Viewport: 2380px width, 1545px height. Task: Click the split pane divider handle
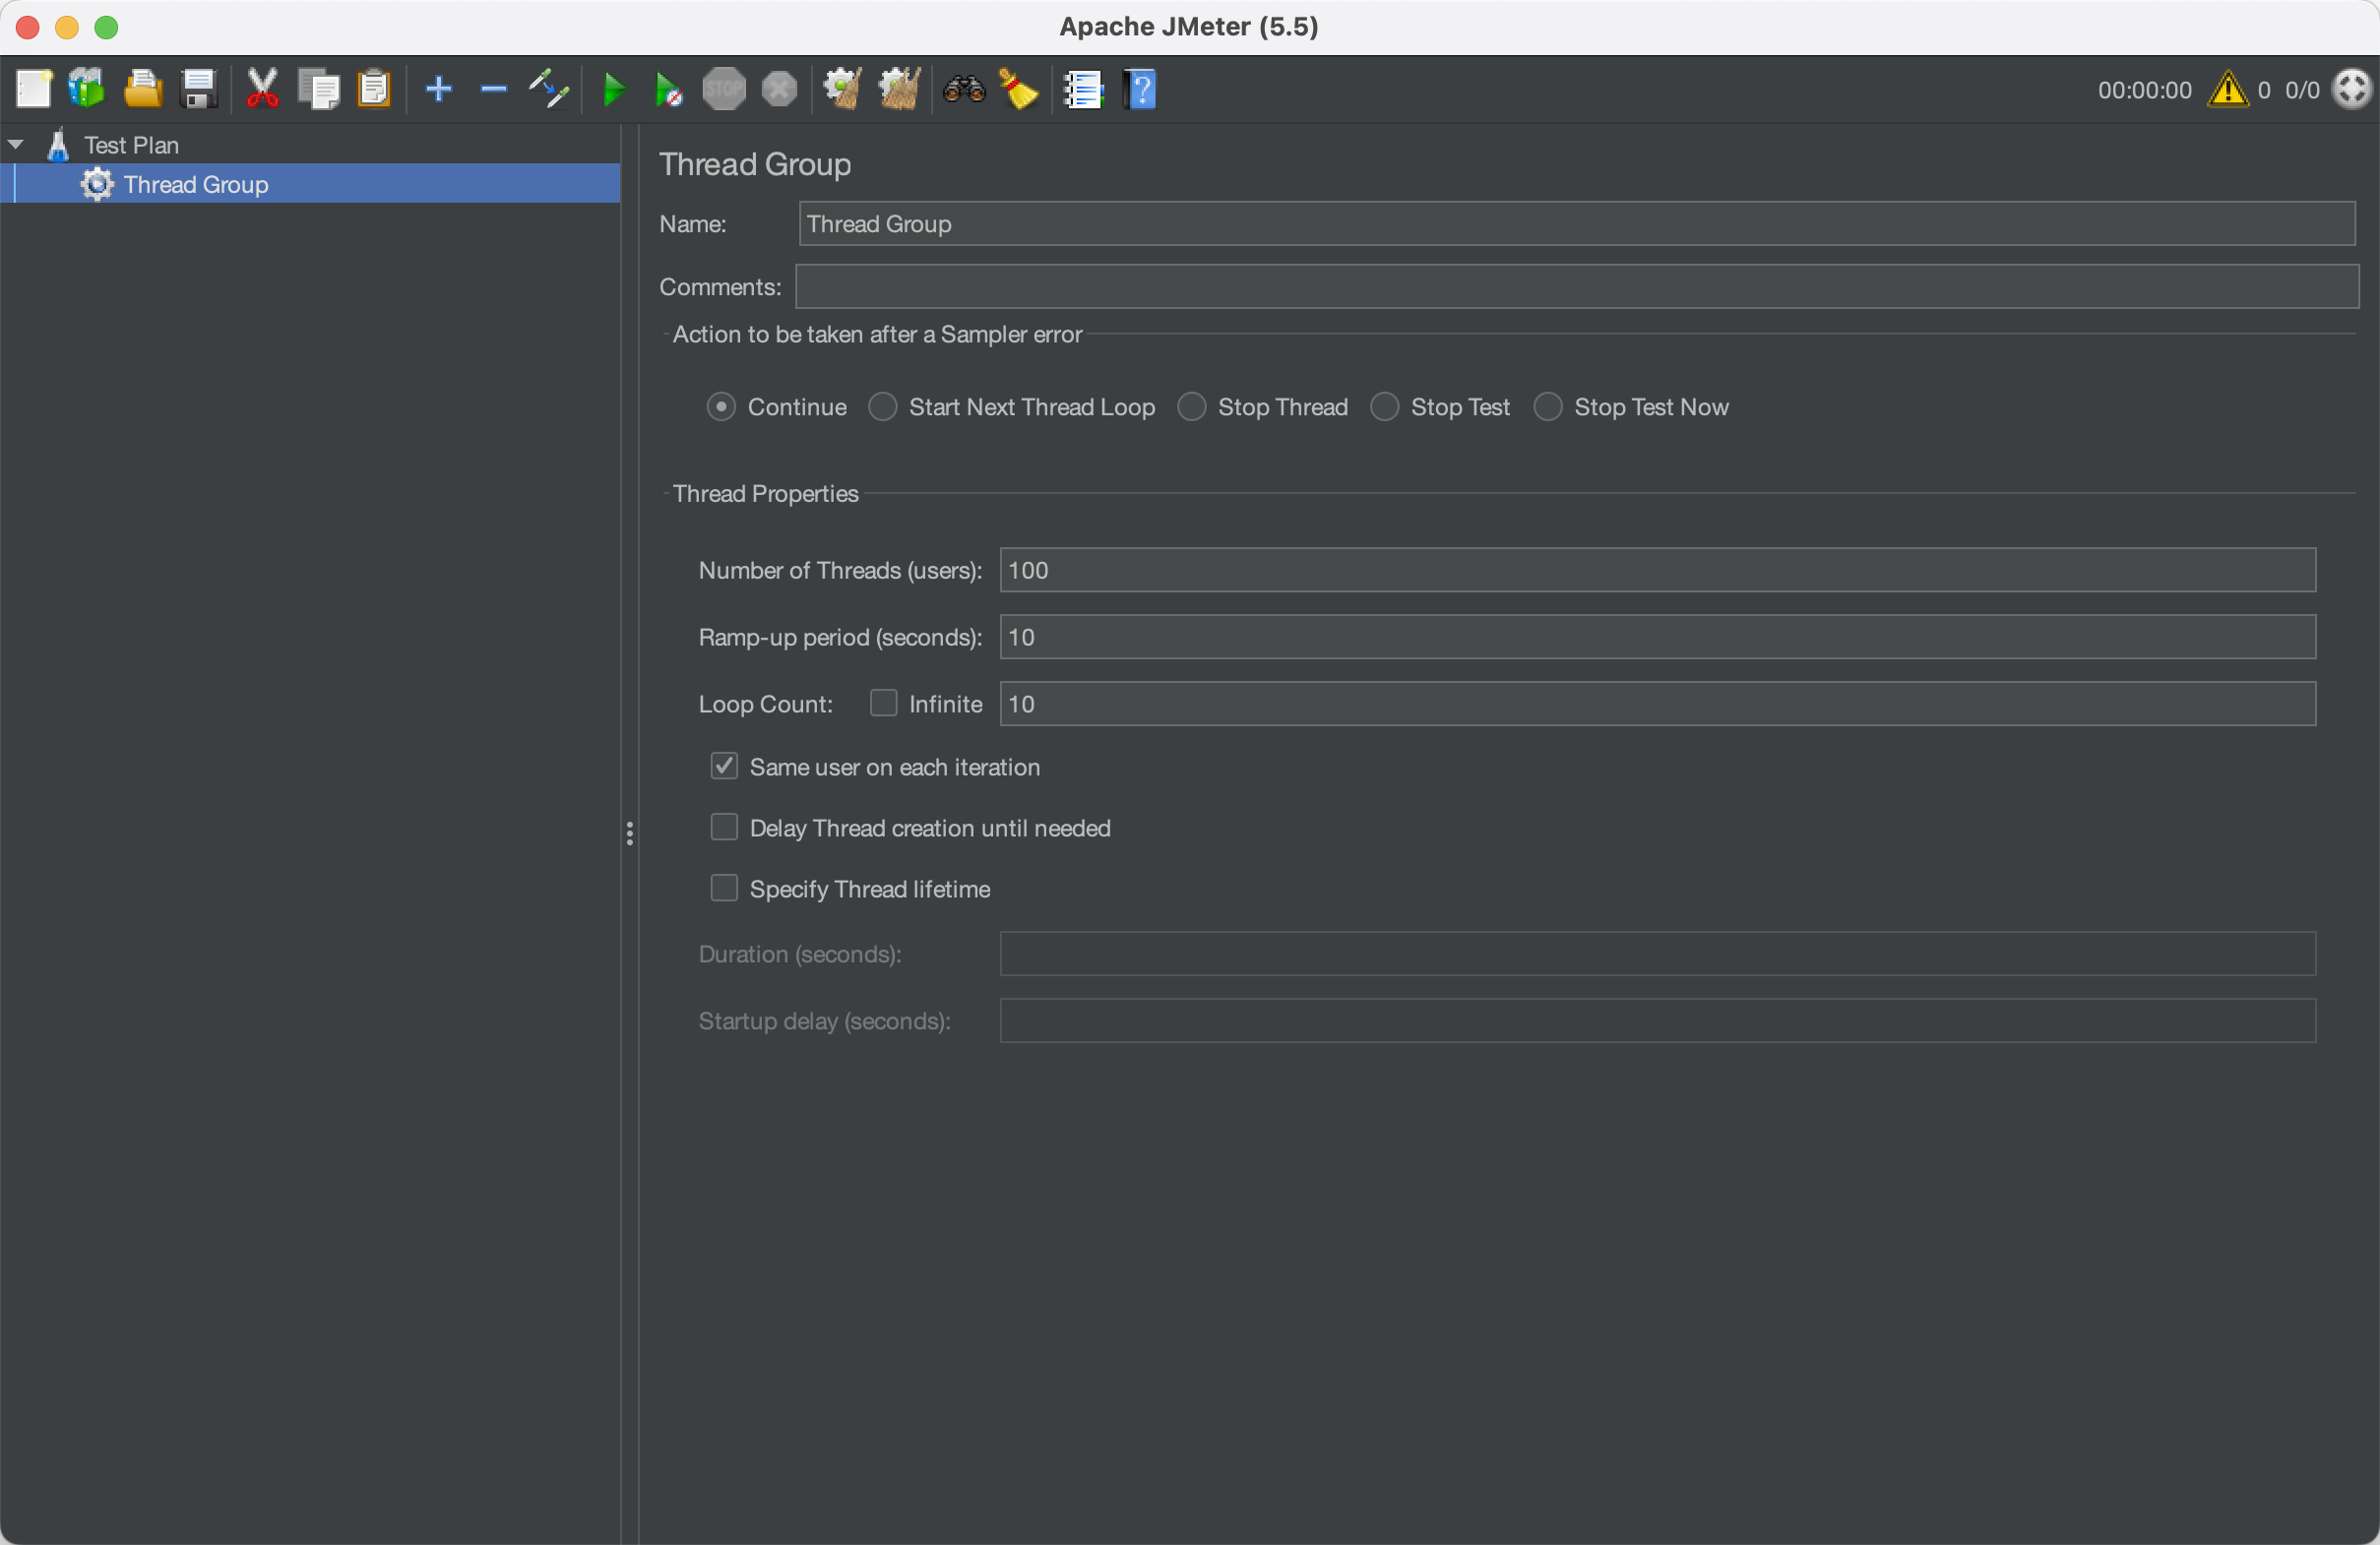pos(630,834)
